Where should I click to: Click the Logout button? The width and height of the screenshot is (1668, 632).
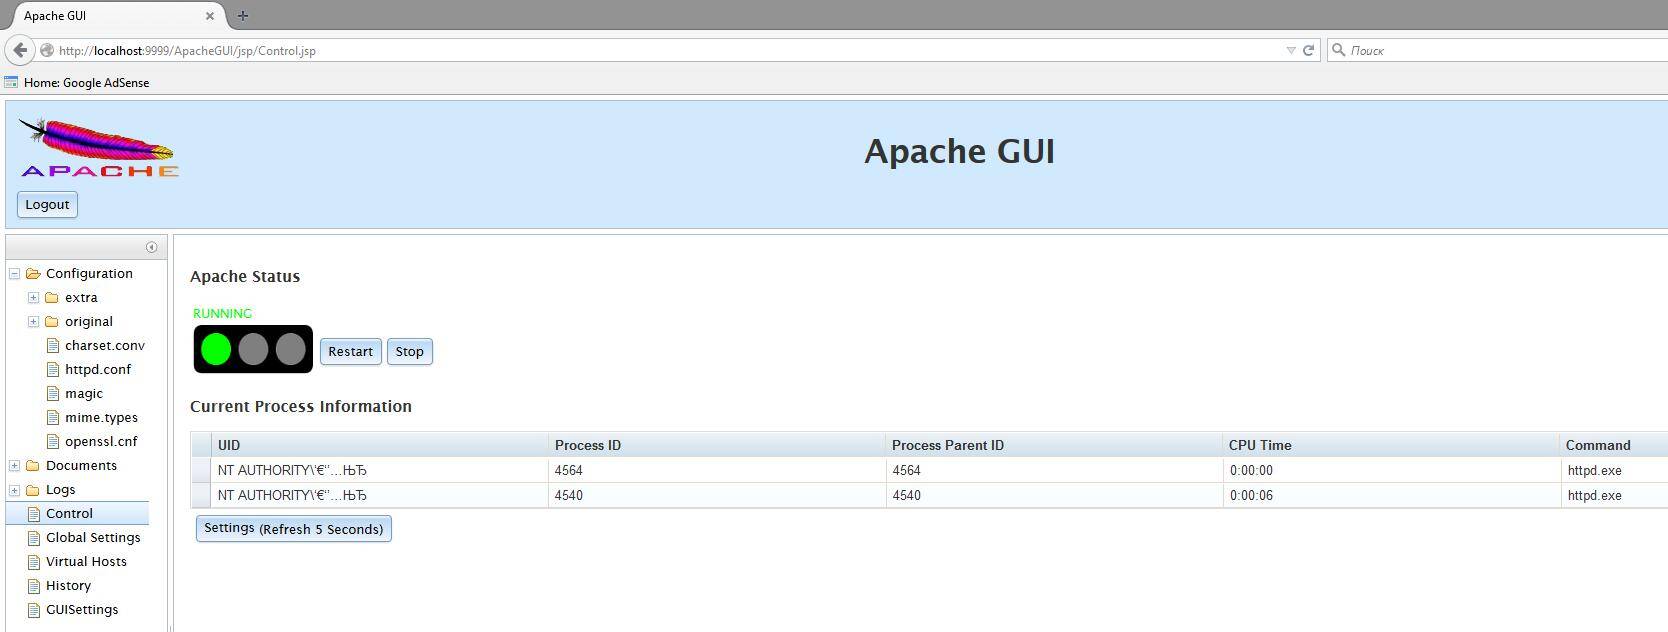pos(47,204)
